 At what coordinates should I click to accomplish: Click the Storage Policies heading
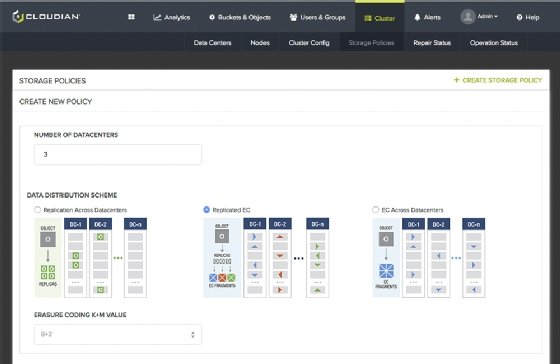click(52, 81)
